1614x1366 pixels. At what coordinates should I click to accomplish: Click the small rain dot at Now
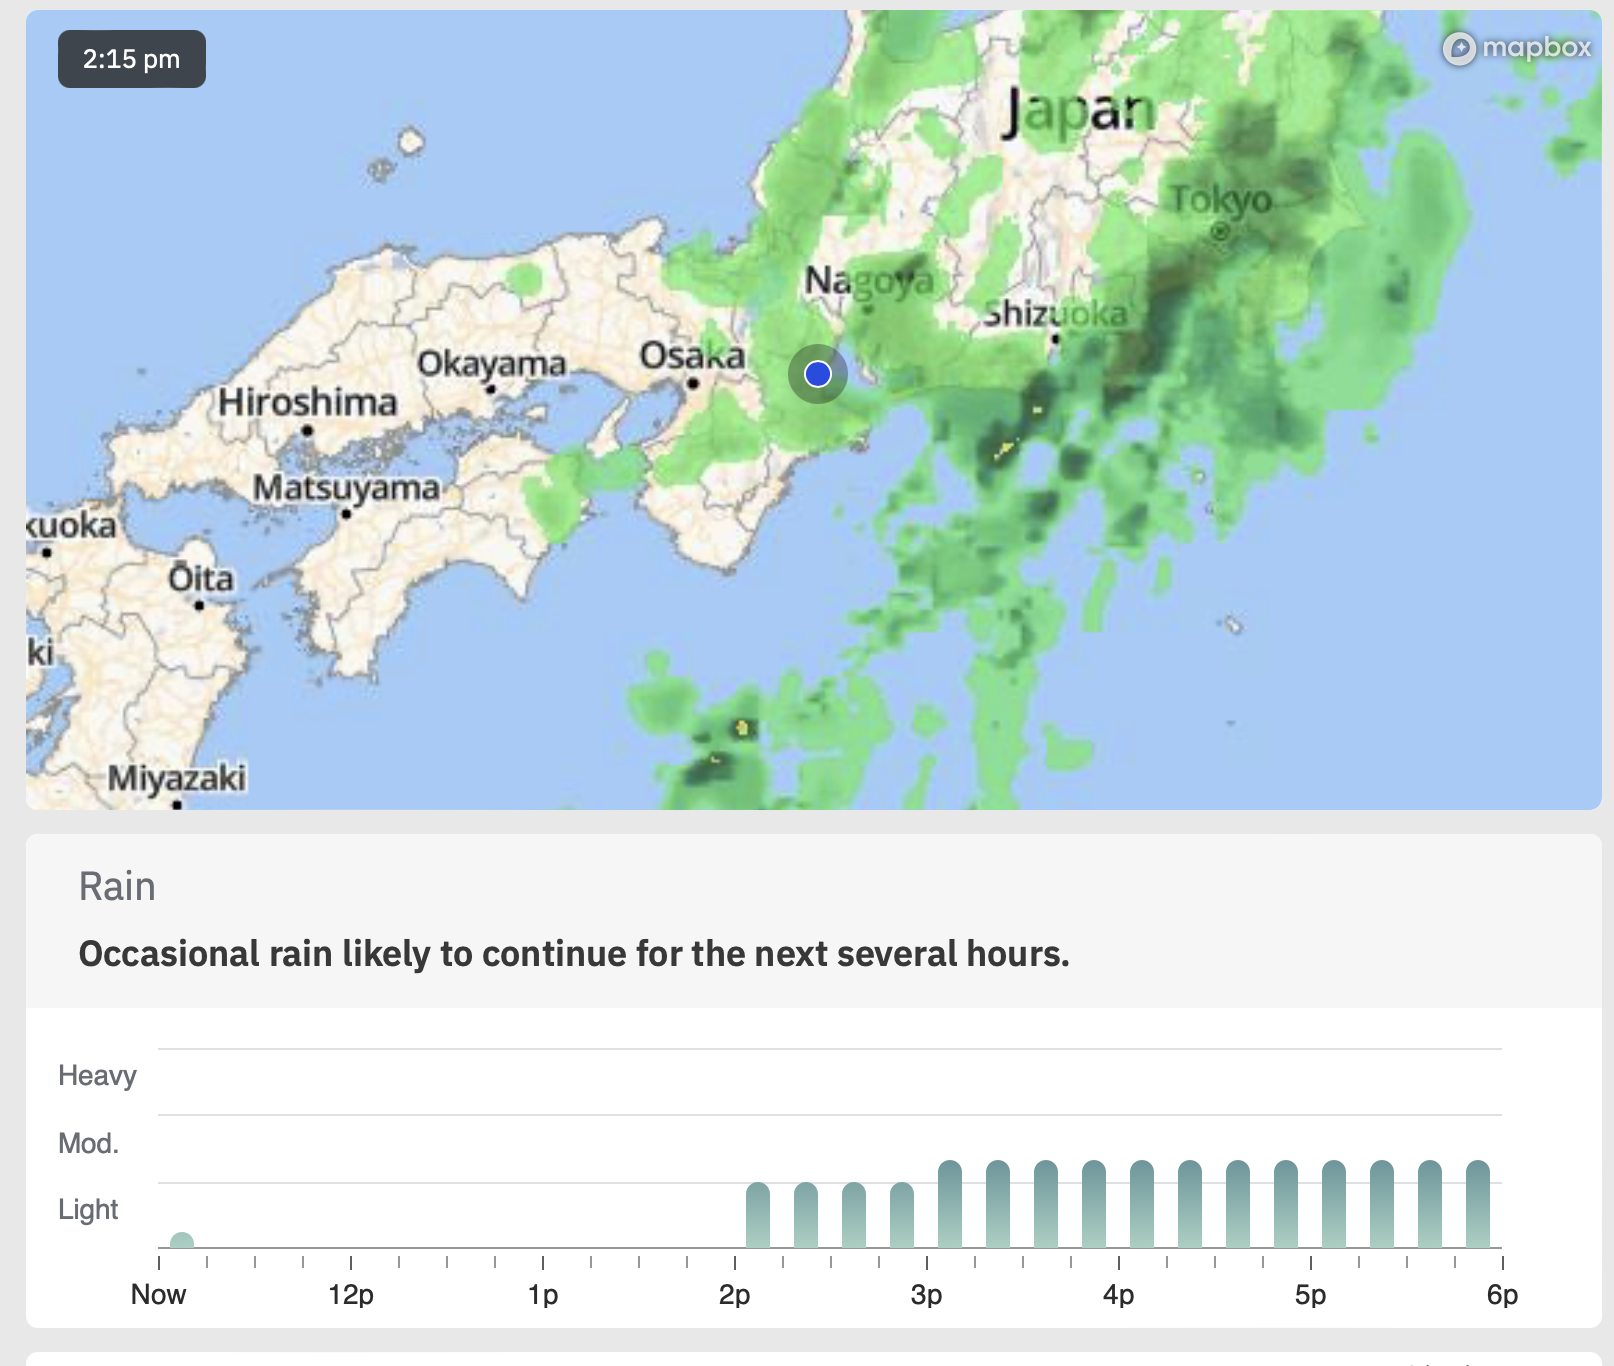tap(182, 1241)
